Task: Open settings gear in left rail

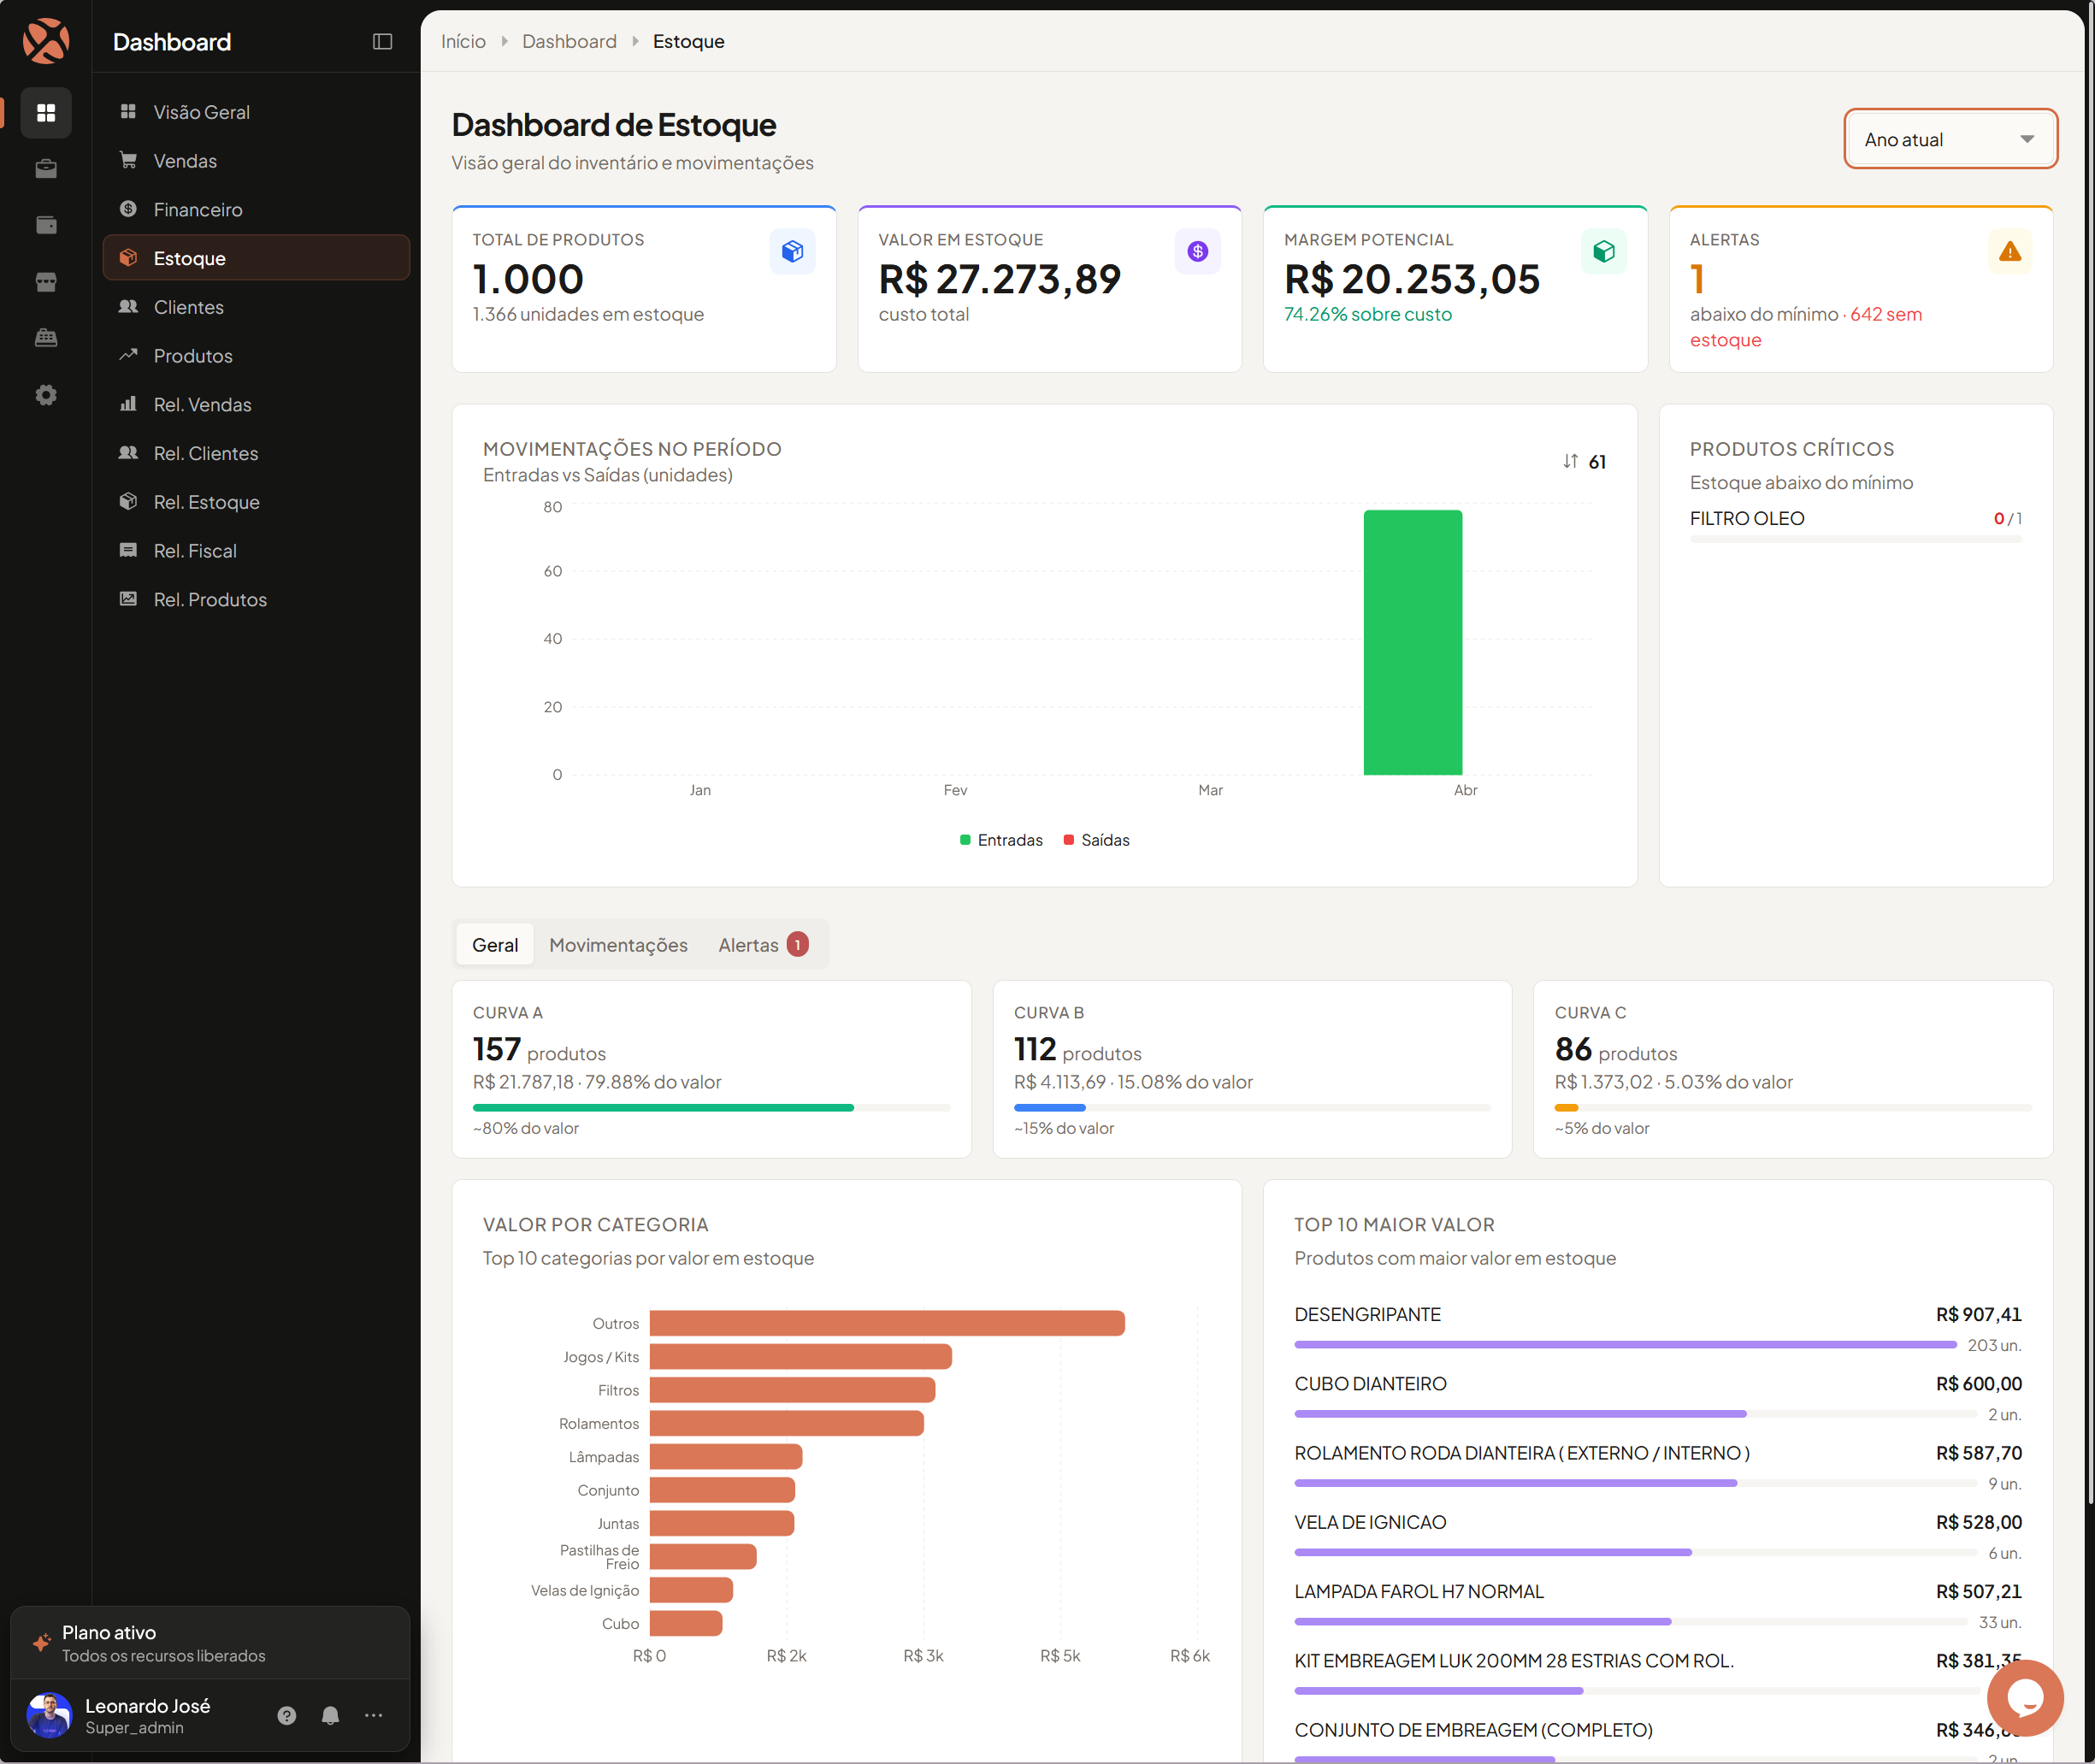Action: point(46,395)
